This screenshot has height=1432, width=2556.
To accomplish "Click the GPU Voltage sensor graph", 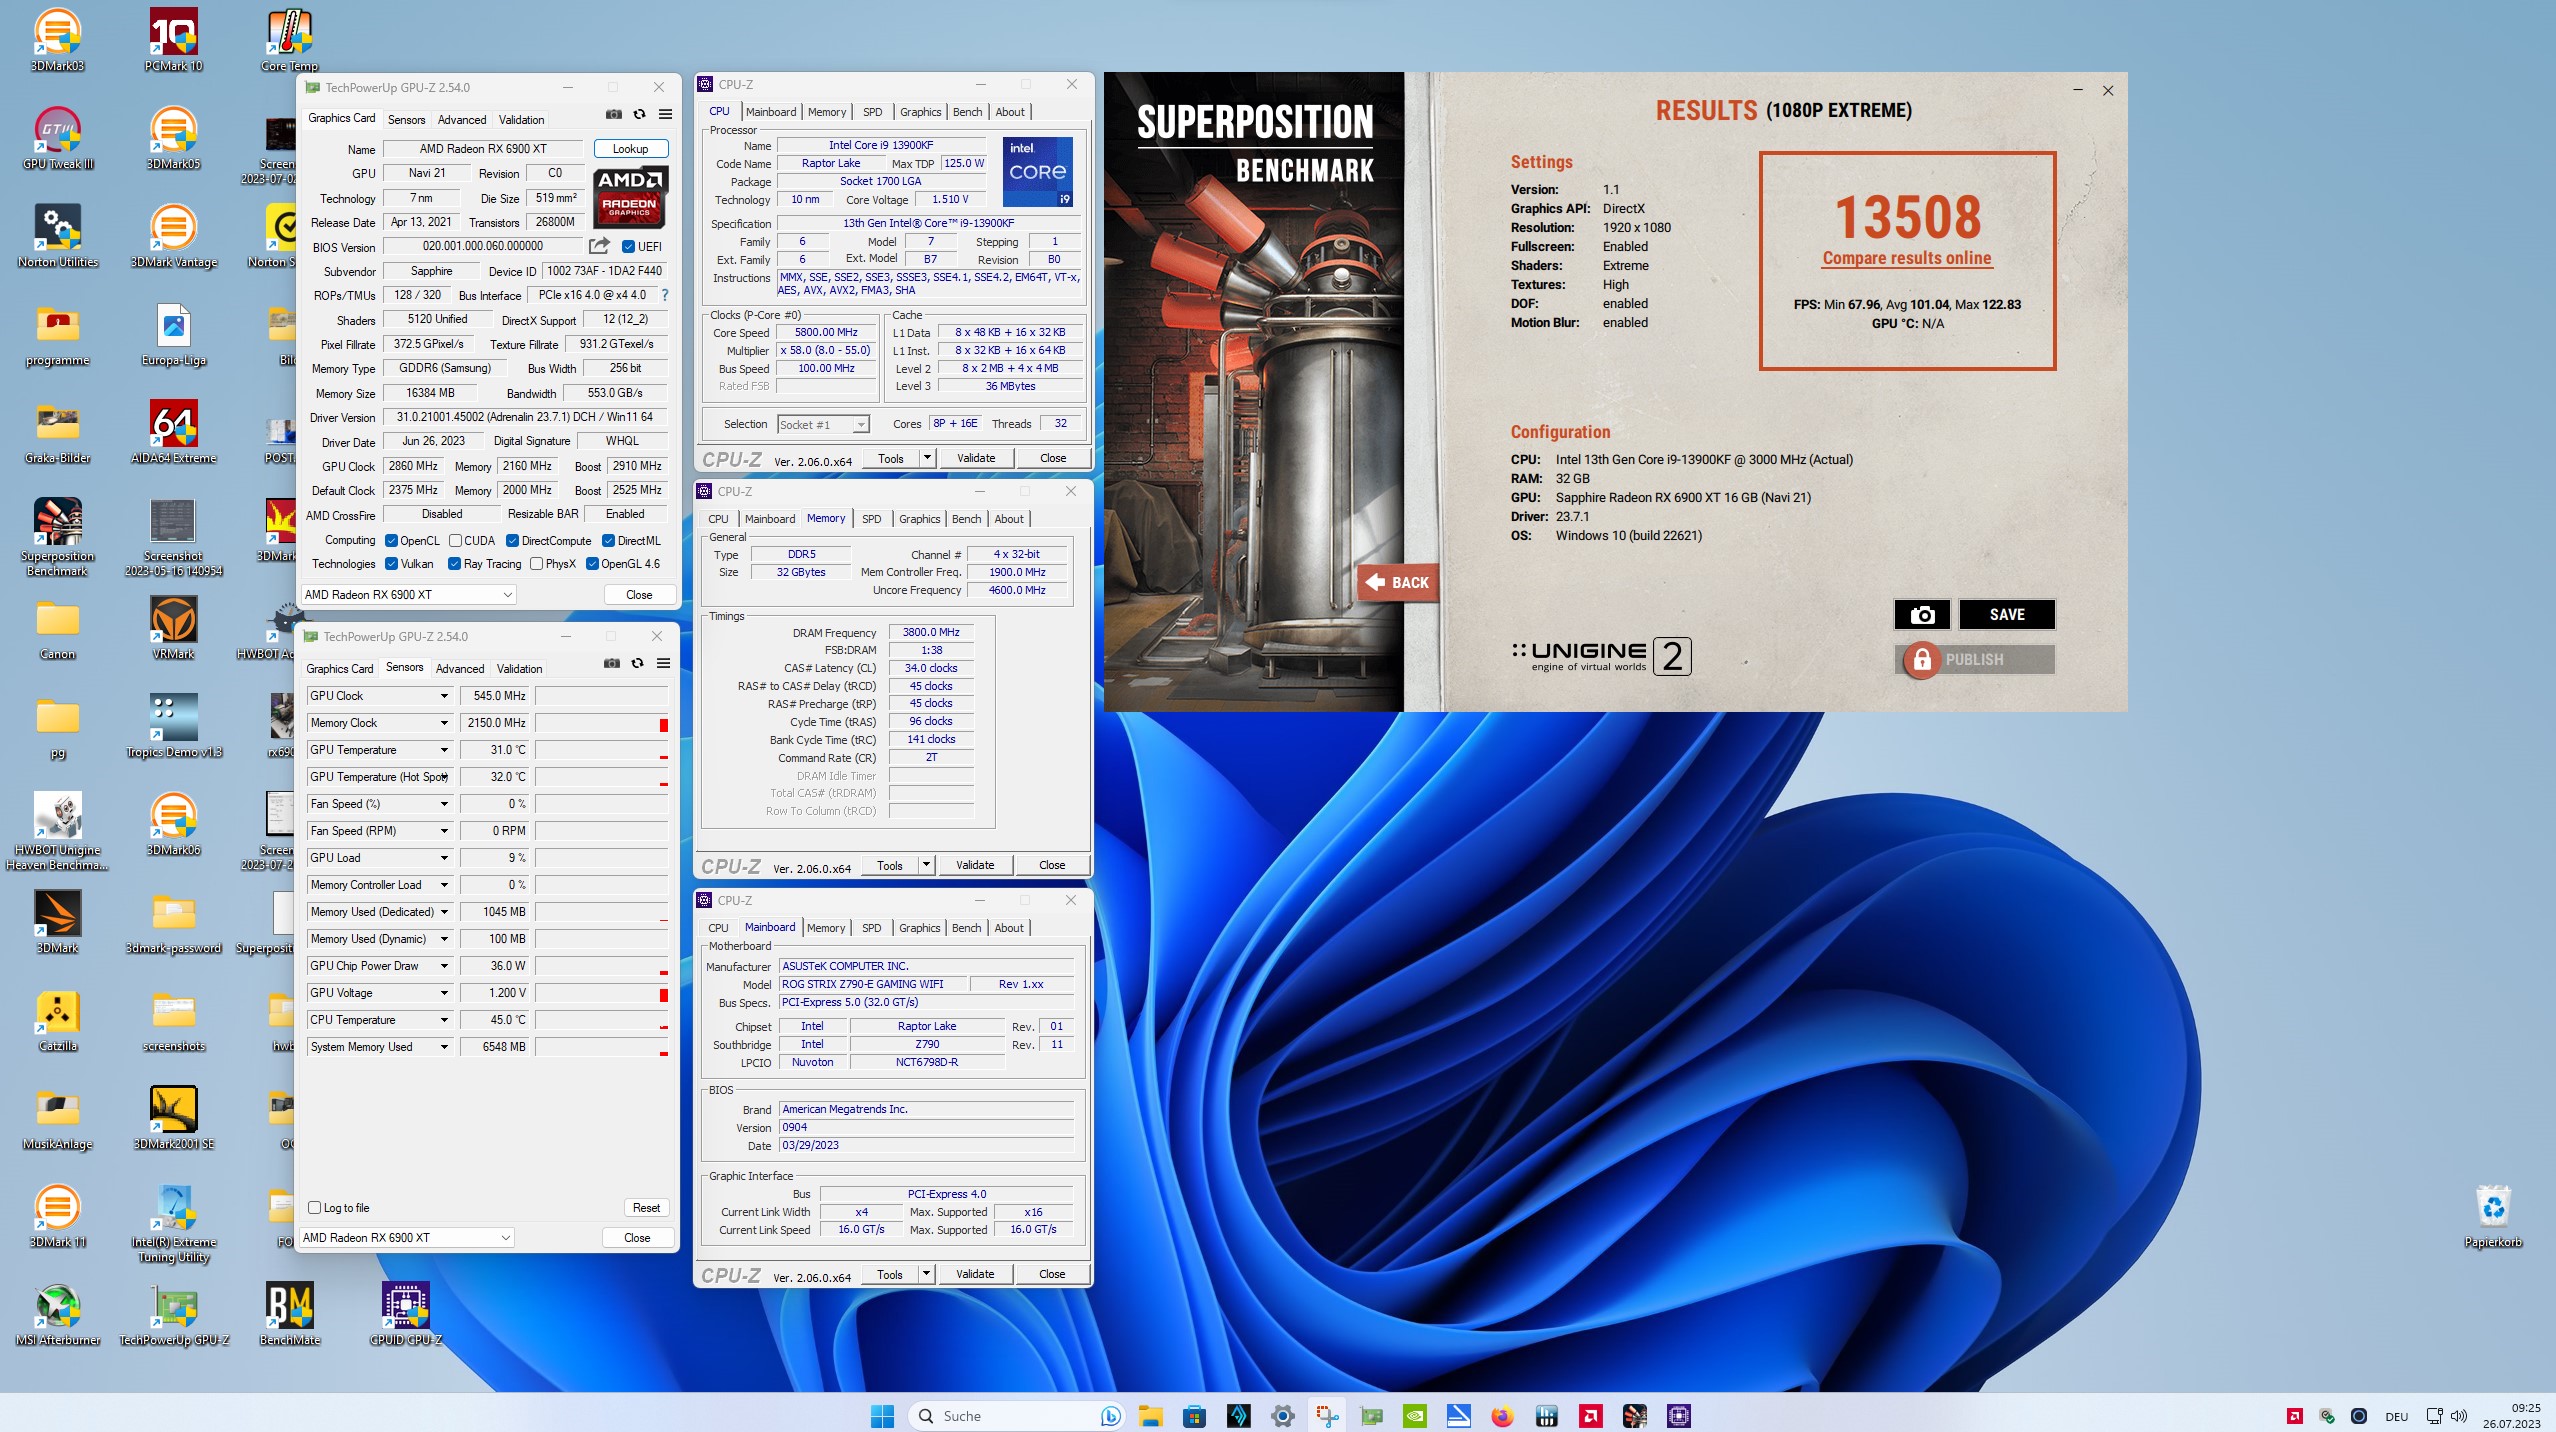I will coord(602,993).
